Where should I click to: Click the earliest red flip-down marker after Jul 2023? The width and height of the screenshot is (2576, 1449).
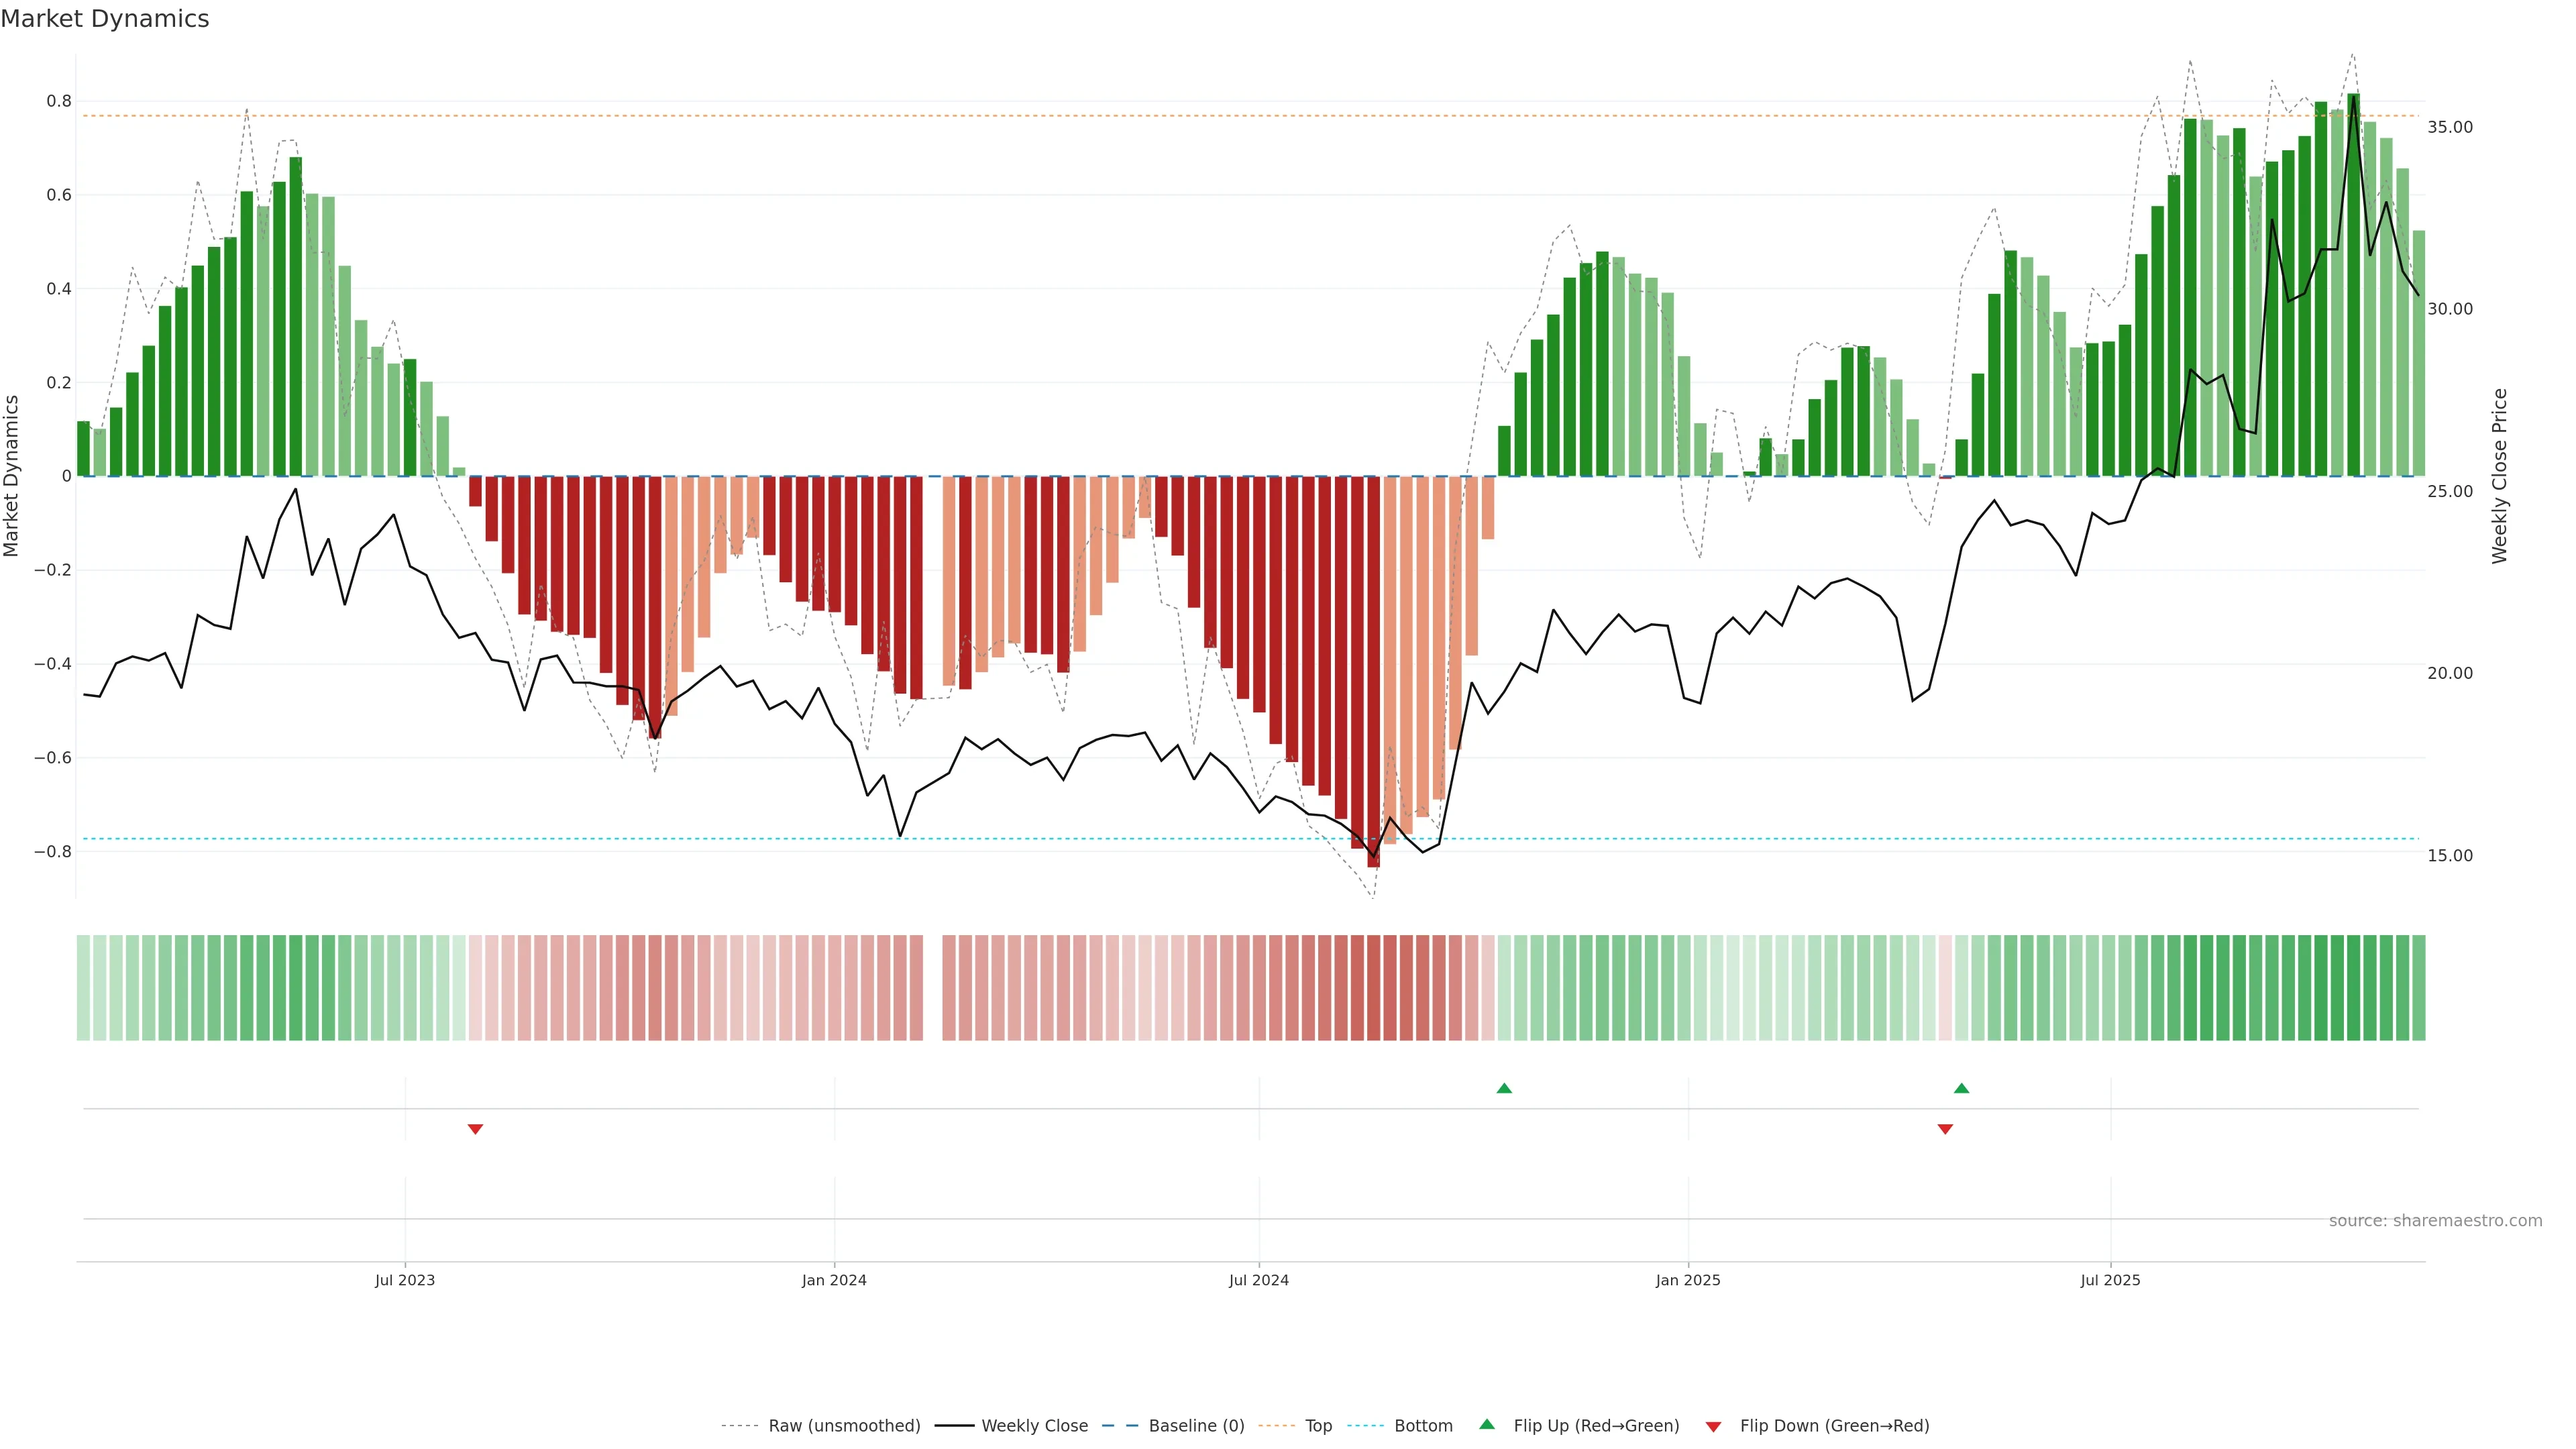pos(475,1129)
